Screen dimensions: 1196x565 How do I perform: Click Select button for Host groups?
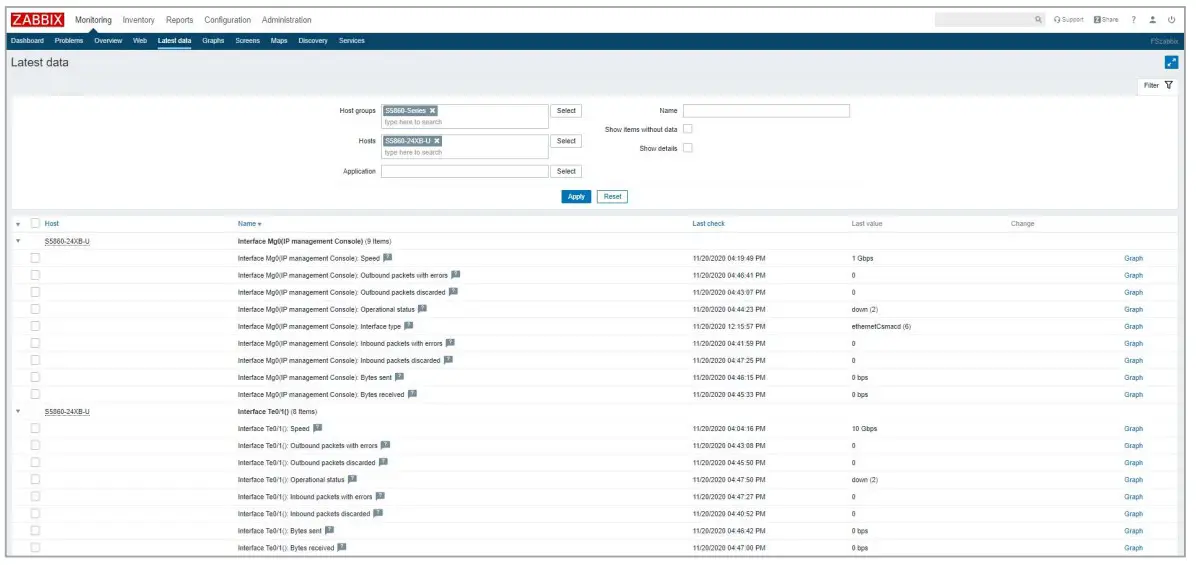tap(566, 111)
